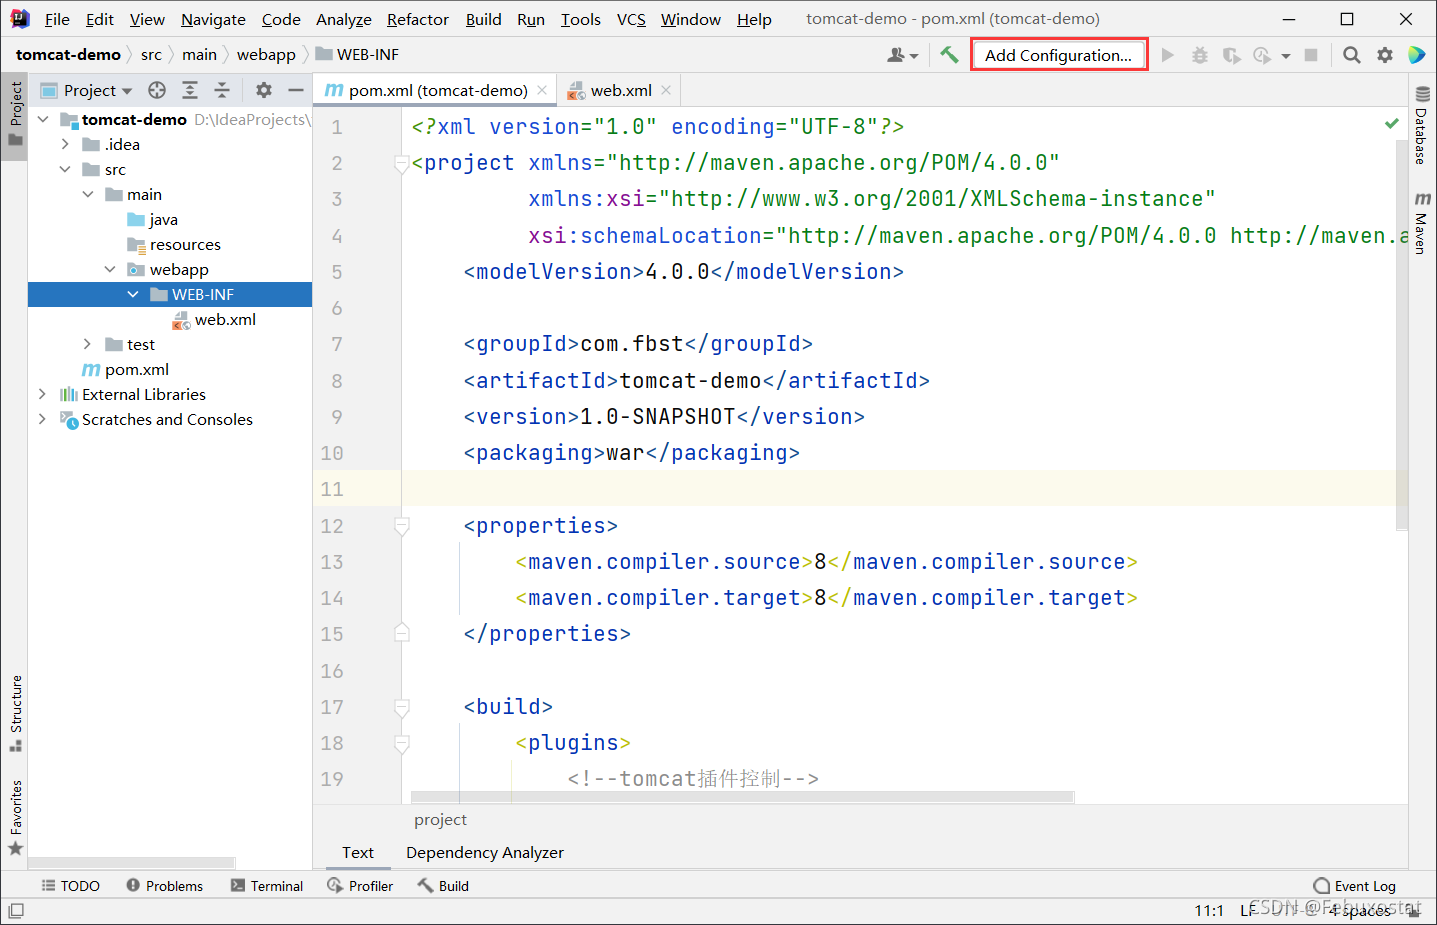Open the Event Log

click(1355, 886)
